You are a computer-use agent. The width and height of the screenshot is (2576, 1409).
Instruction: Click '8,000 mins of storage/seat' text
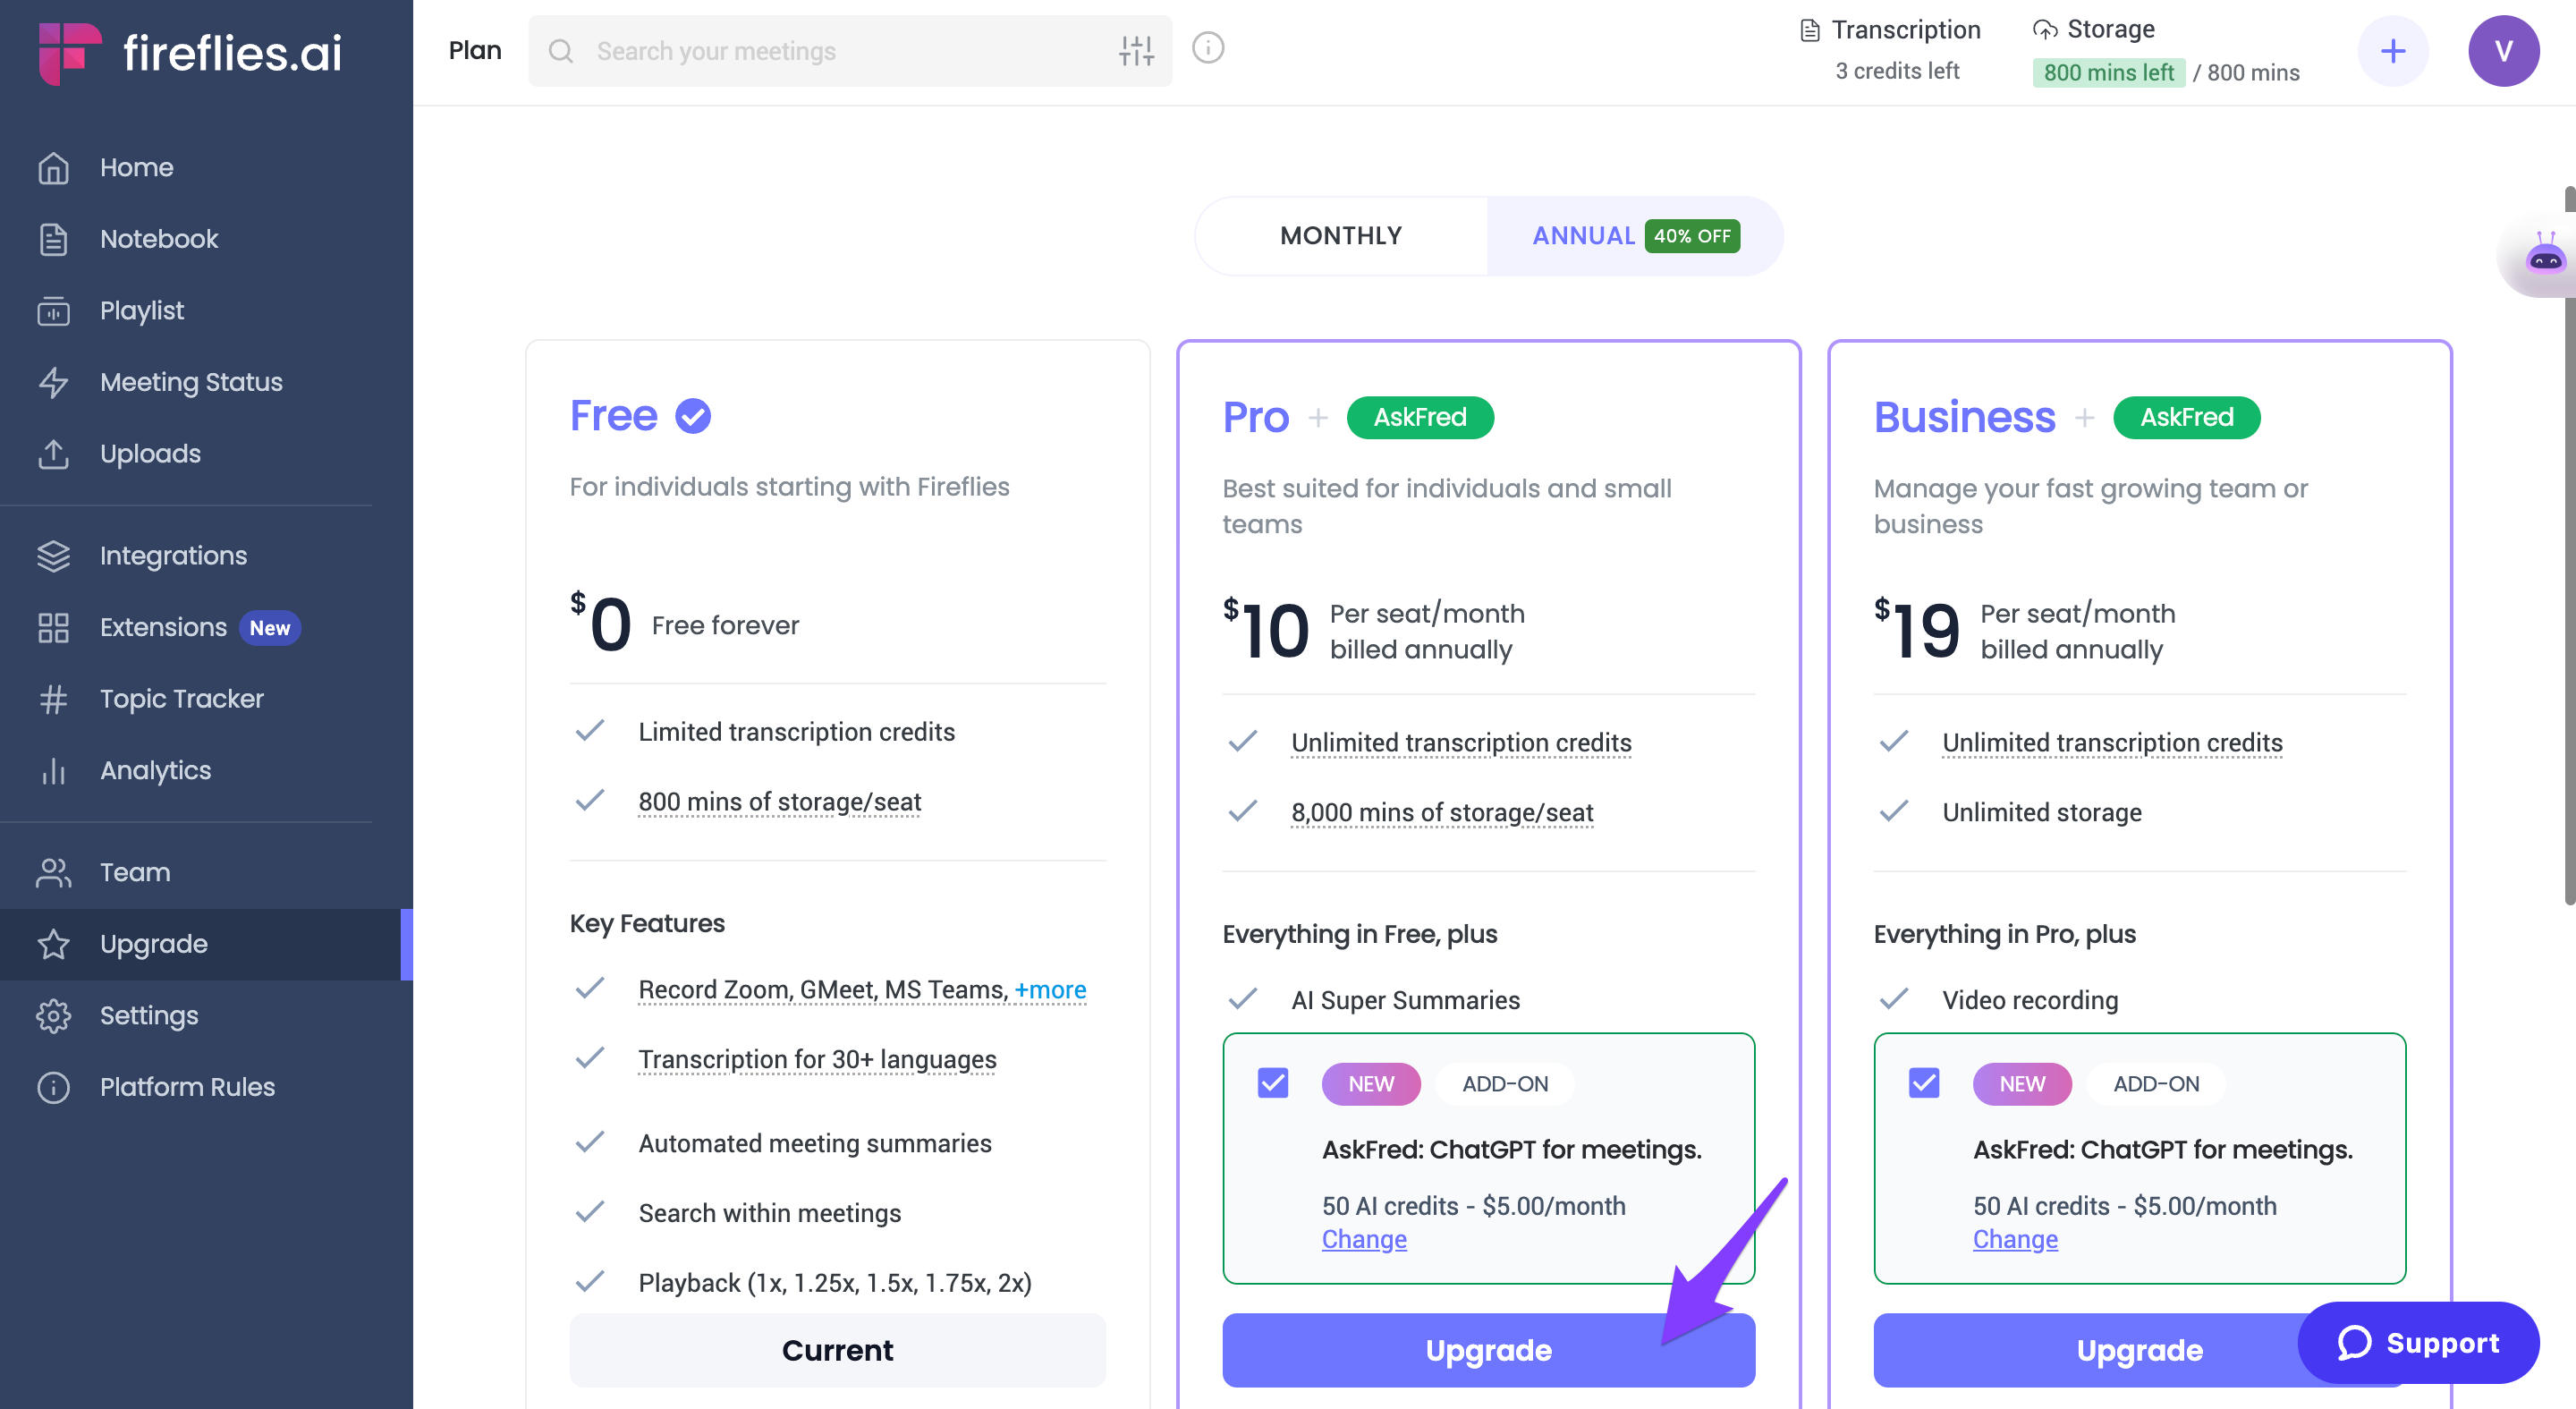pos(1442,812)
